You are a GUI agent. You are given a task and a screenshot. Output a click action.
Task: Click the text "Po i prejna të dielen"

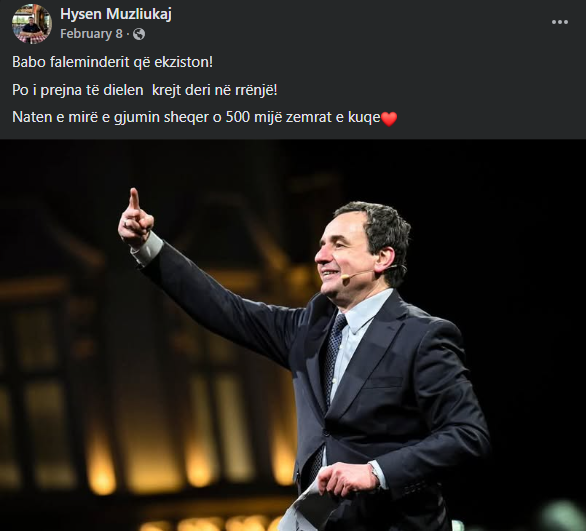click(78, 90)
